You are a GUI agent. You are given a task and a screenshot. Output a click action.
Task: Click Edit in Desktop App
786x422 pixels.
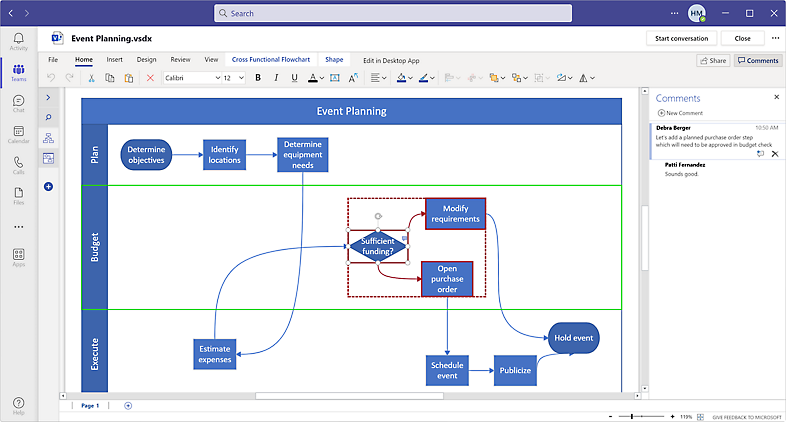coord(390,60)
